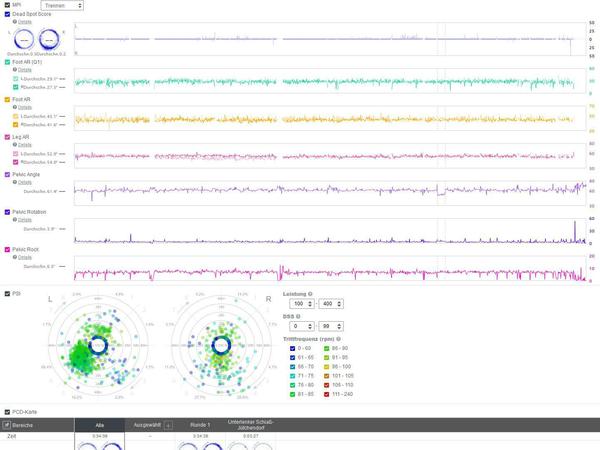Select the tab right of Runde 1
Viewport: 600px width, 450px height.
[251, 425]
